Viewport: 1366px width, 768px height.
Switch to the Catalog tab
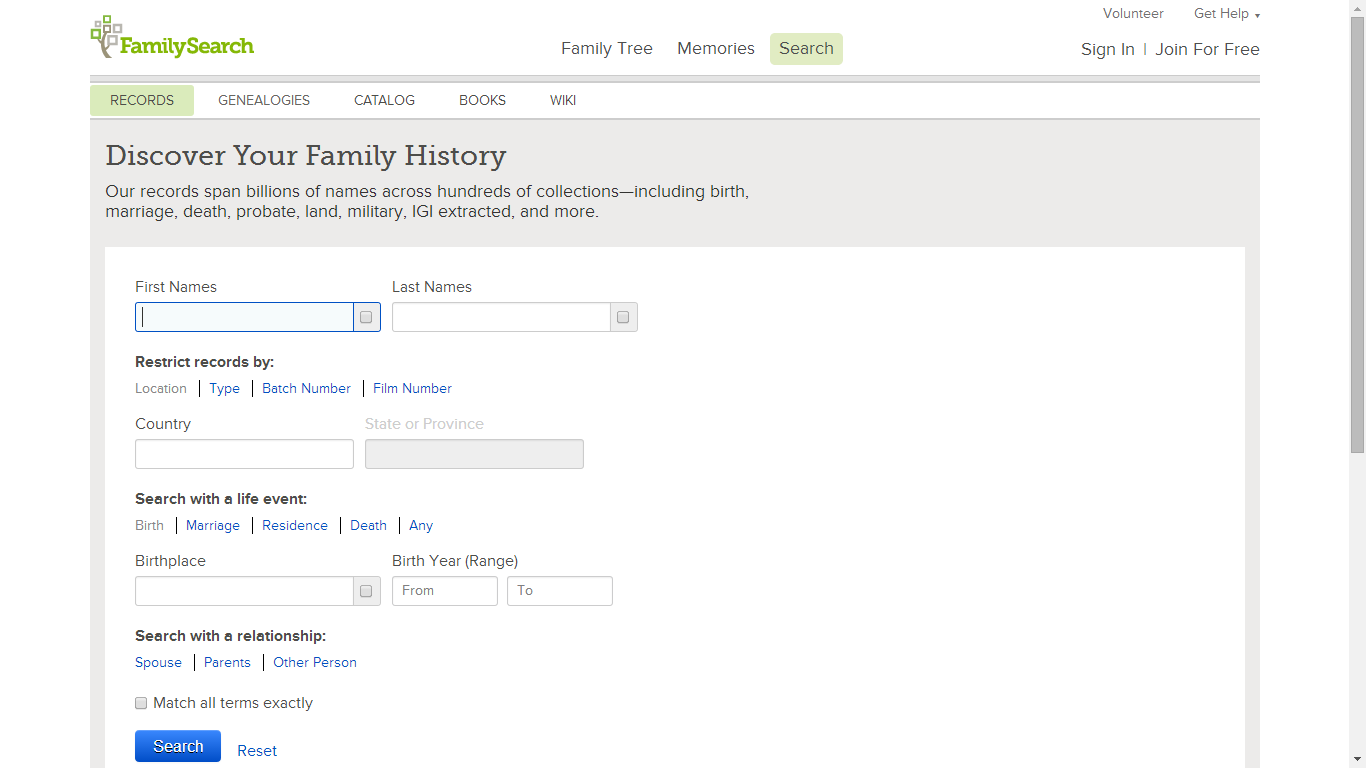click(384, 100)
